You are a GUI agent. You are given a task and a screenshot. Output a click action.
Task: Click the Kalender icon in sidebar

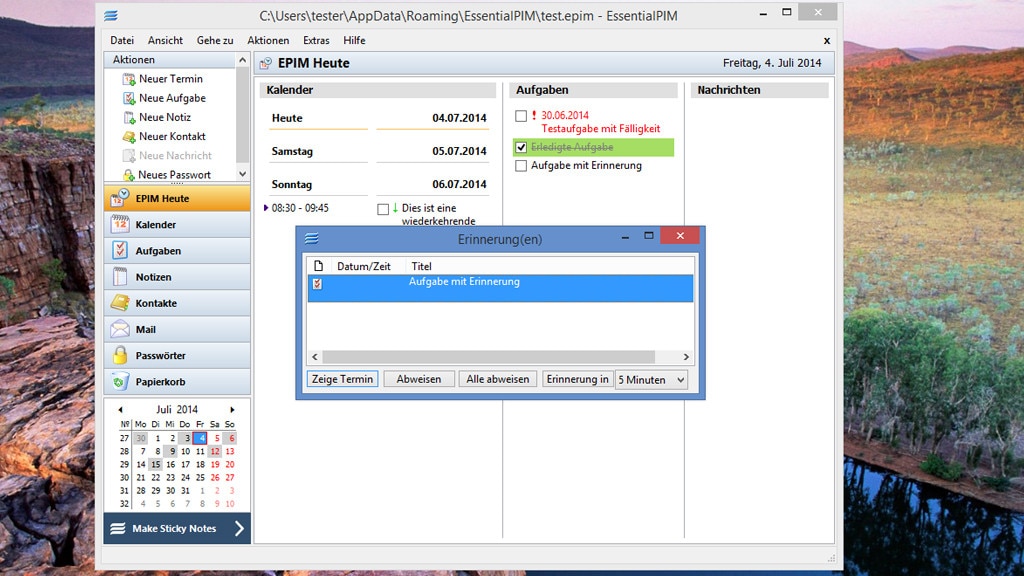point(120,224)
